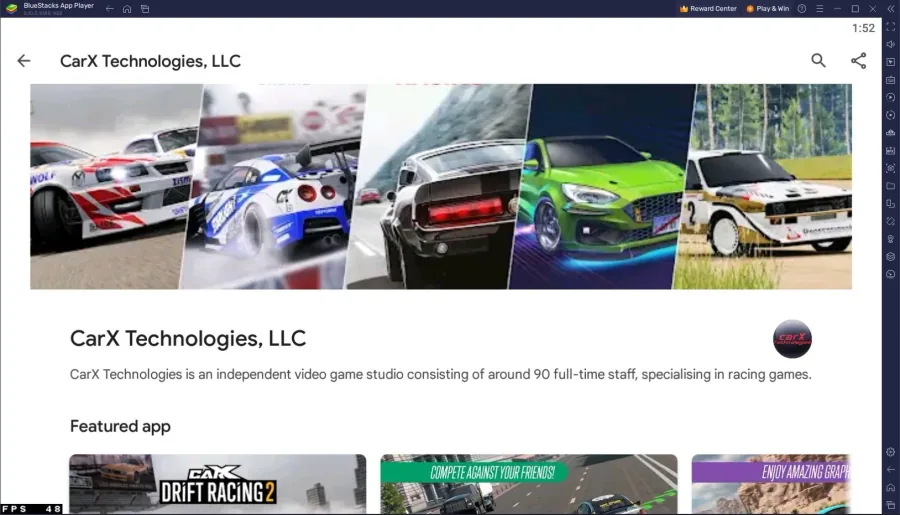Viewport: 900px width, 515px height.
Task: Click the sidebar bottom back arrow
Action: 890,470
